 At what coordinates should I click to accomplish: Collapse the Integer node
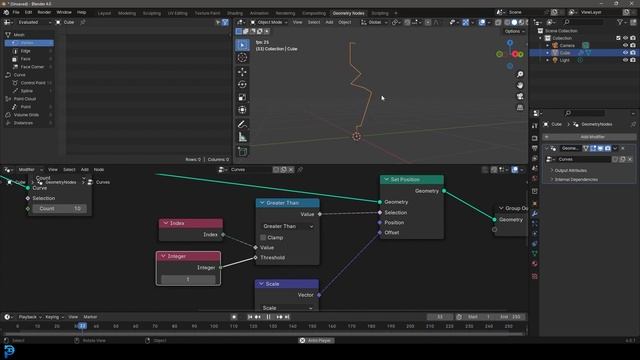pos(163,256)
